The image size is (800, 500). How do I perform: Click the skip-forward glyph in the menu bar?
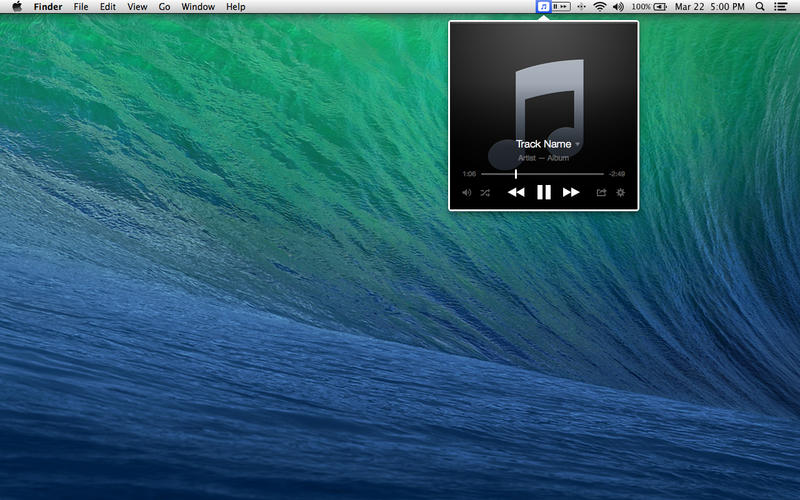click(563, 7)
